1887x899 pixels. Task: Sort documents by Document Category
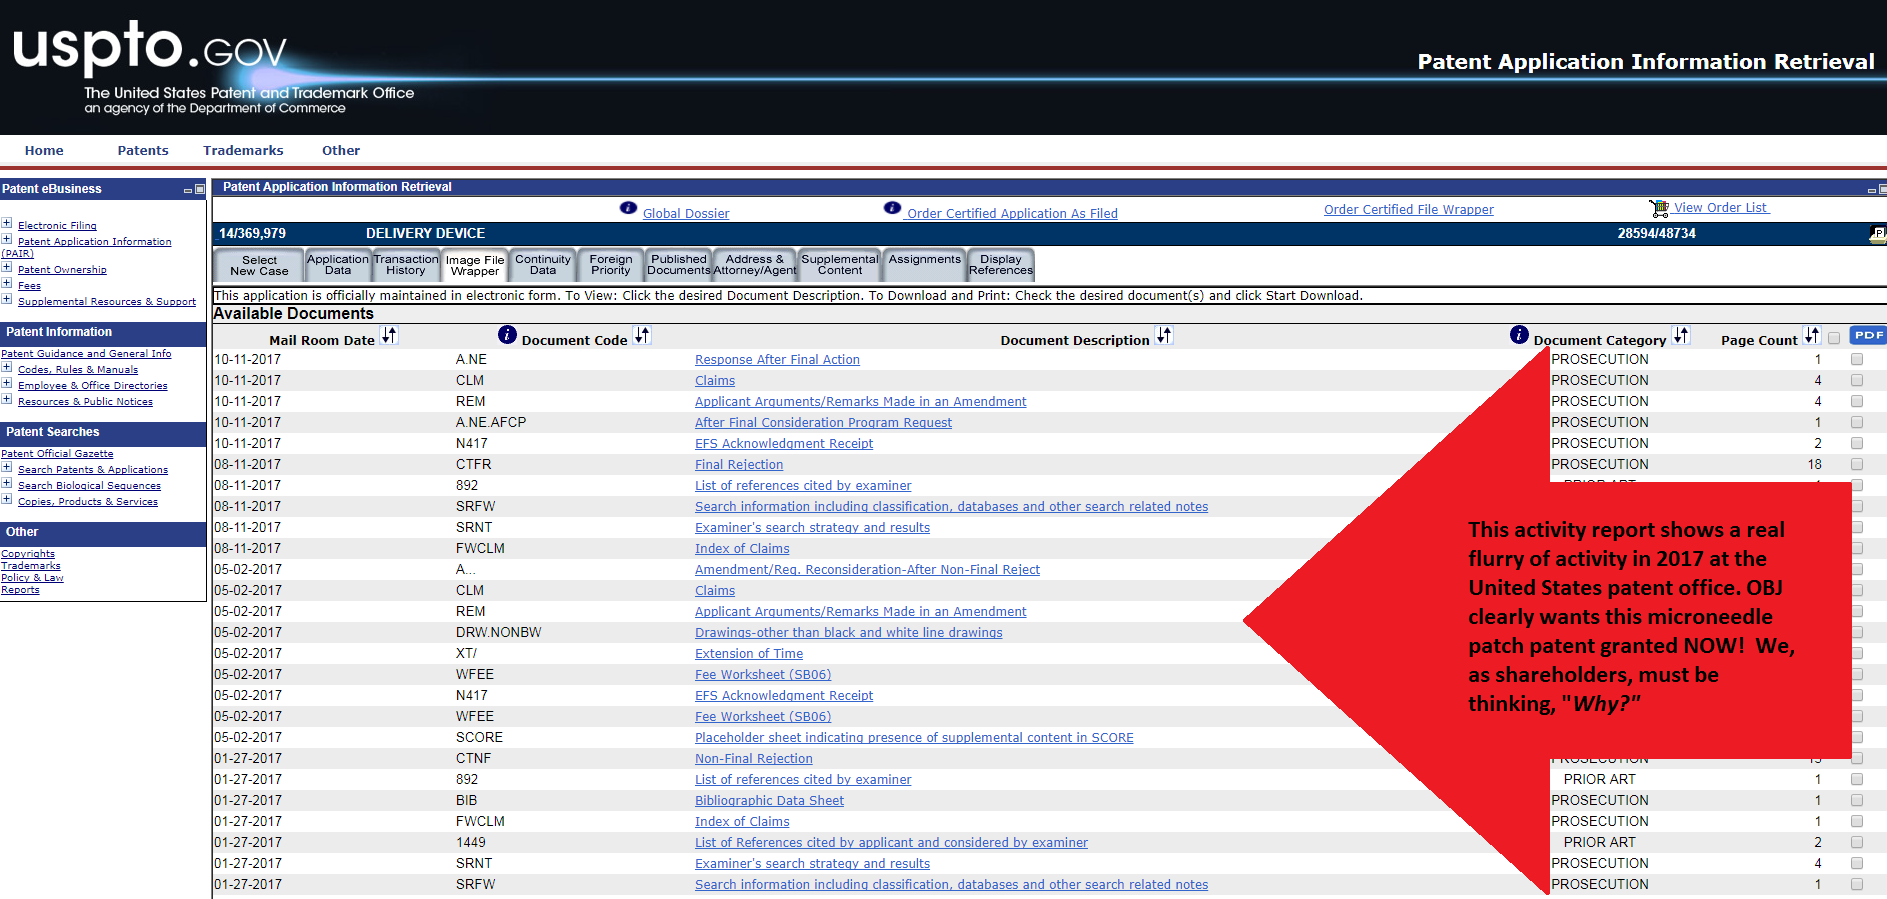click(x=1681, y=336)
